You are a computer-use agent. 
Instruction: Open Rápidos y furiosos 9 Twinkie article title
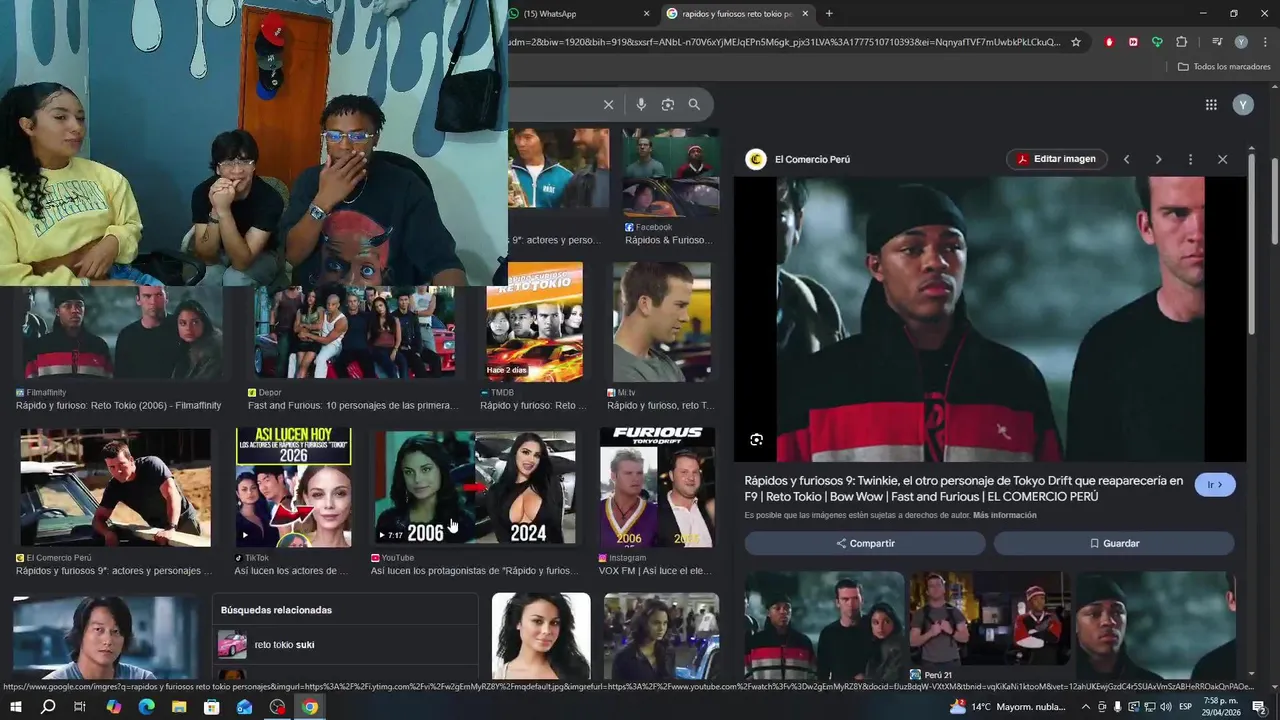(x=963, y=489)
